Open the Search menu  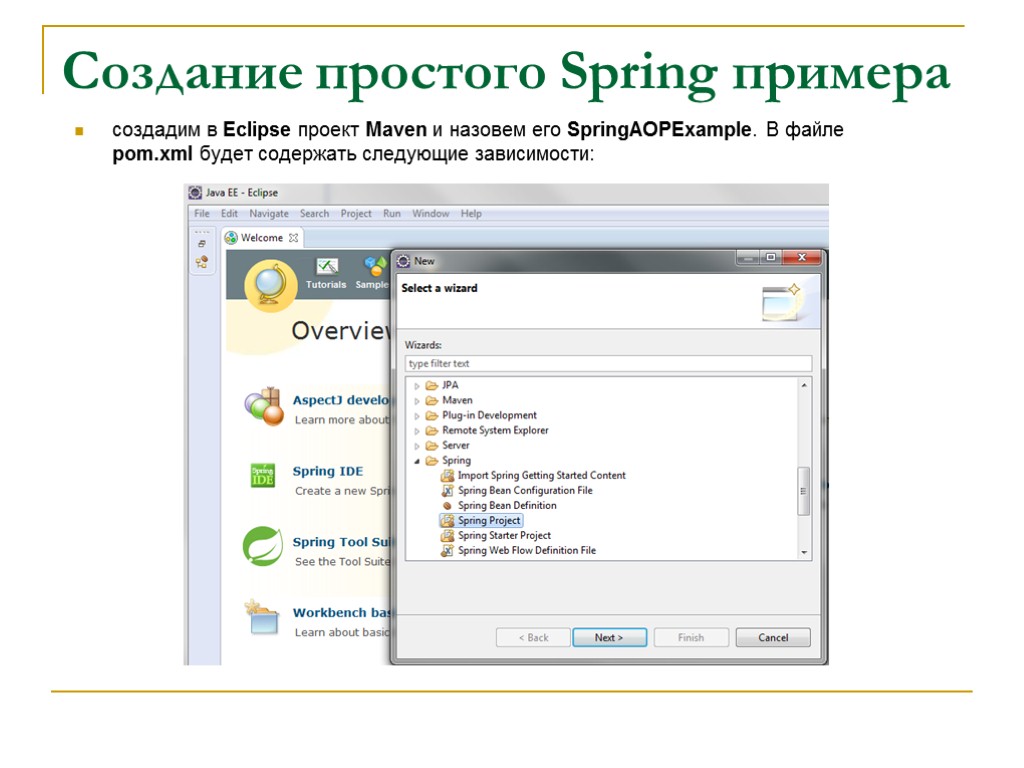pyautogui.click(x=314, y=214)
